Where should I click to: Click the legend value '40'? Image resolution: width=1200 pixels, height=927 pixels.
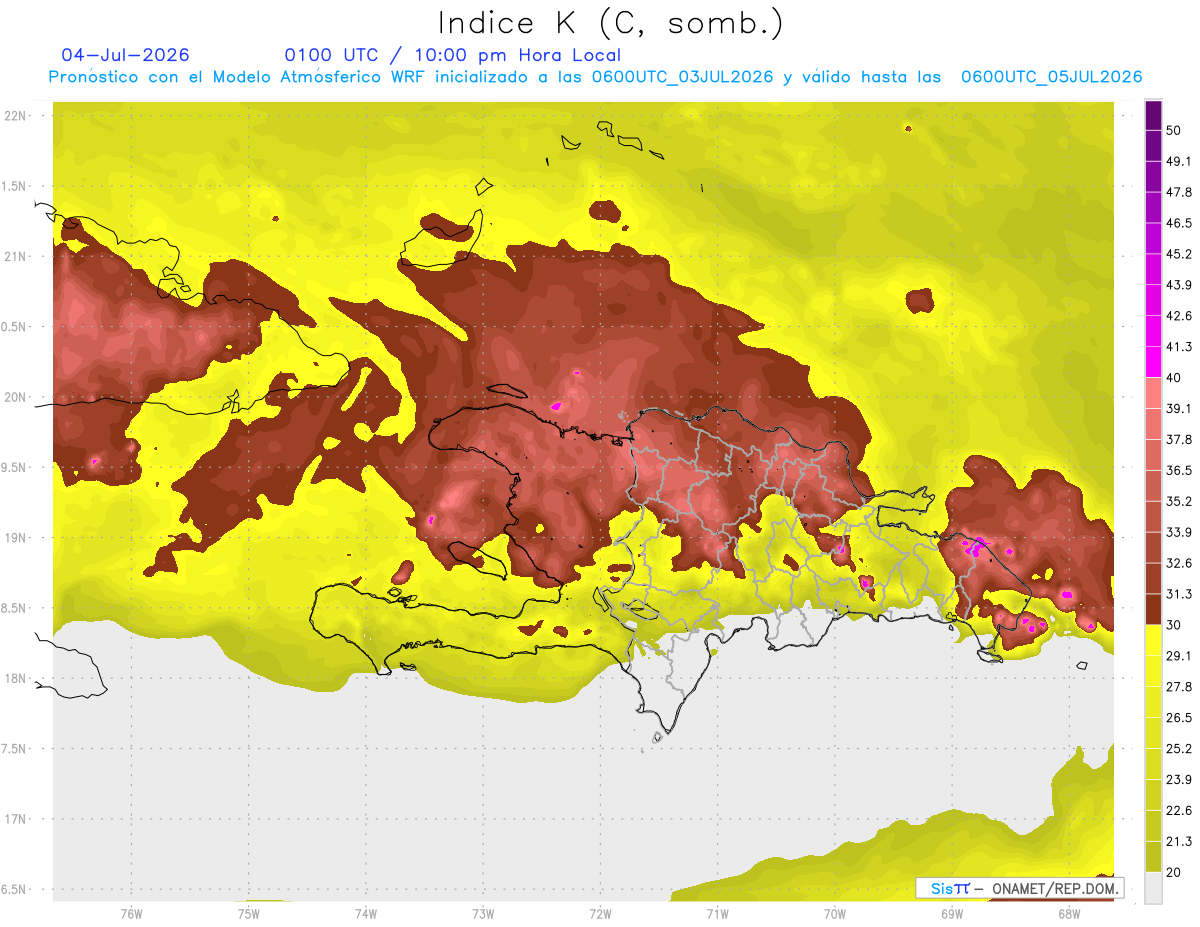pyautogui.click(x=1174, y=378)
